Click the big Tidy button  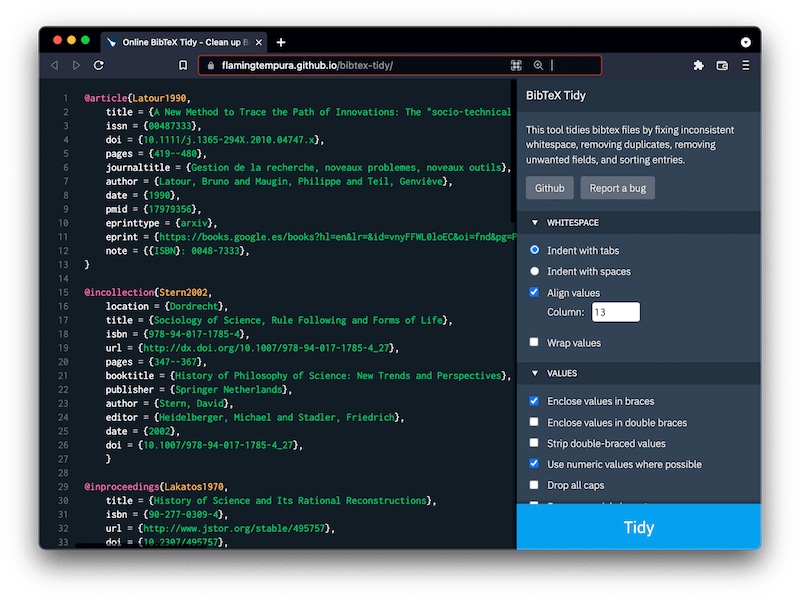[639, 527]
